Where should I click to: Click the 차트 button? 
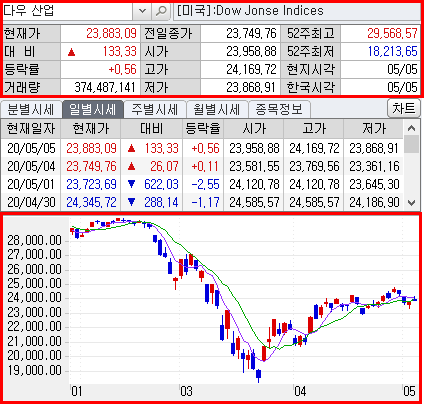click(404, 108)
